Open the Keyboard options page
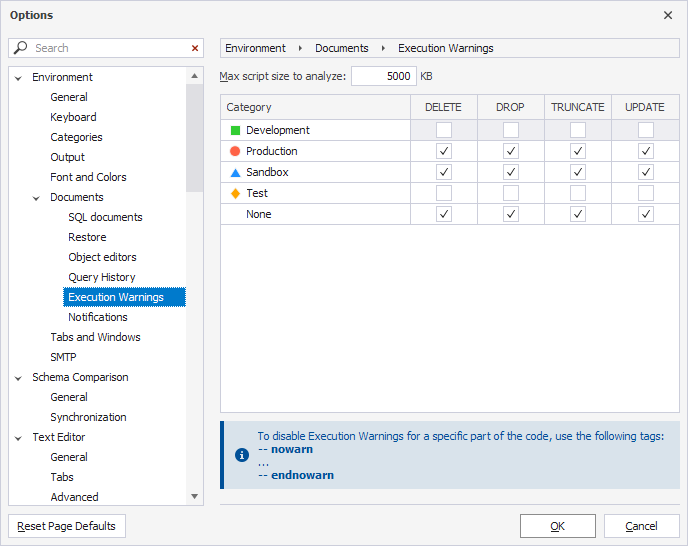688x546 pixels. pyautogui.click(x=73, y=117)
